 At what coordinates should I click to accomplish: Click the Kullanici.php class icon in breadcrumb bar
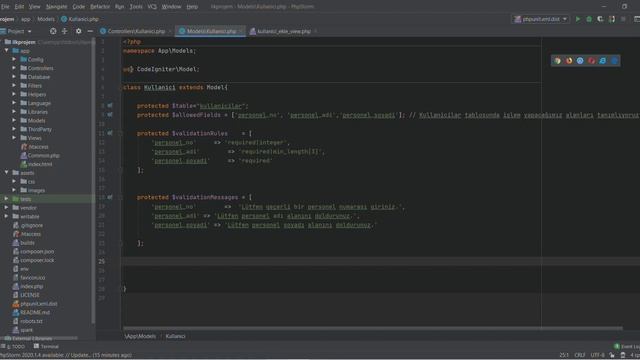(64, 19)
